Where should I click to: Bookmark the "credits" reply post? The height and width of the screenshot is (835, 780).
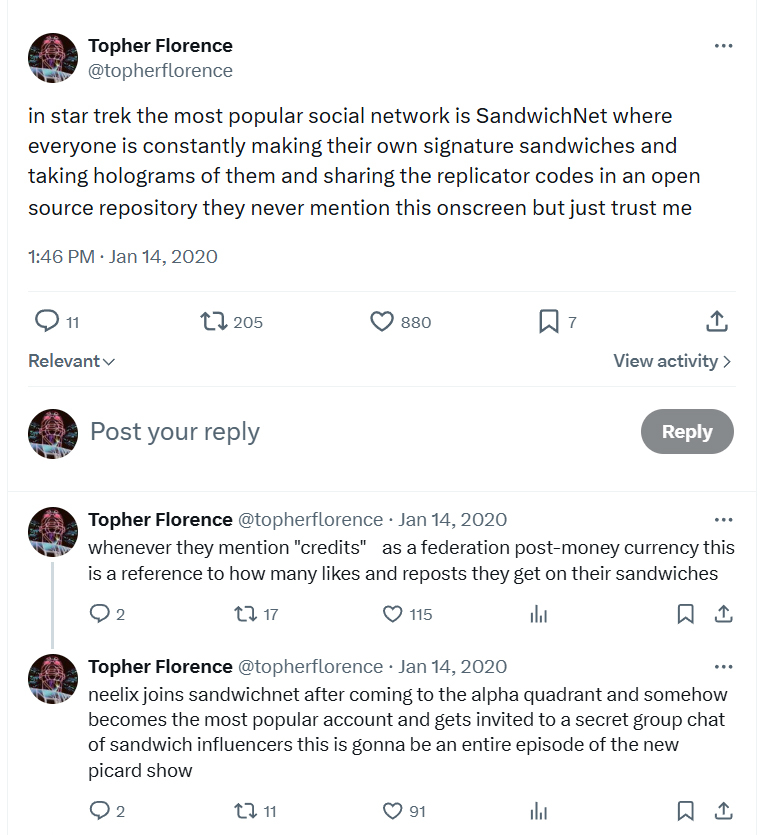tap(685, 614)
